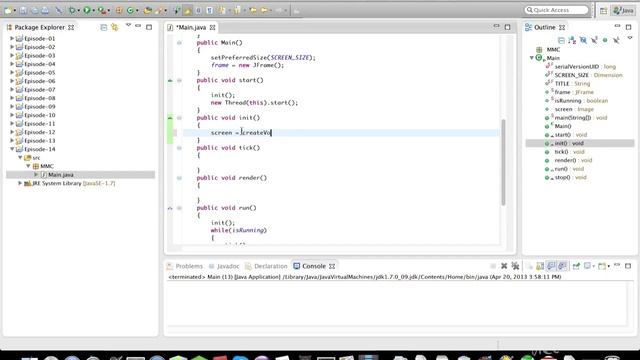Close the Main.java editor tab

point(212,27)
